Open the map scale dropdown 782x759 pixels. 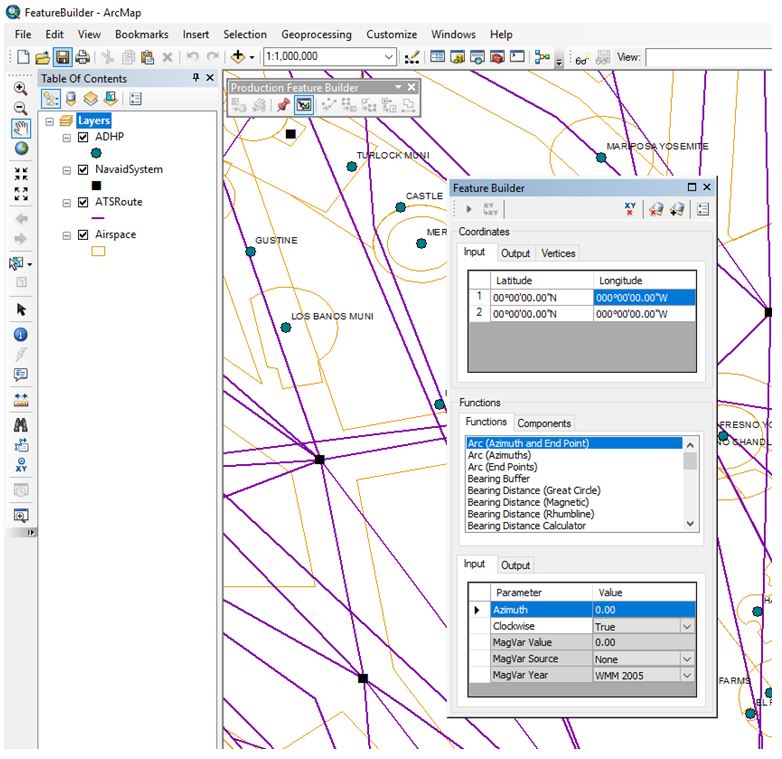pyautogui.click(x=389, y=58)
